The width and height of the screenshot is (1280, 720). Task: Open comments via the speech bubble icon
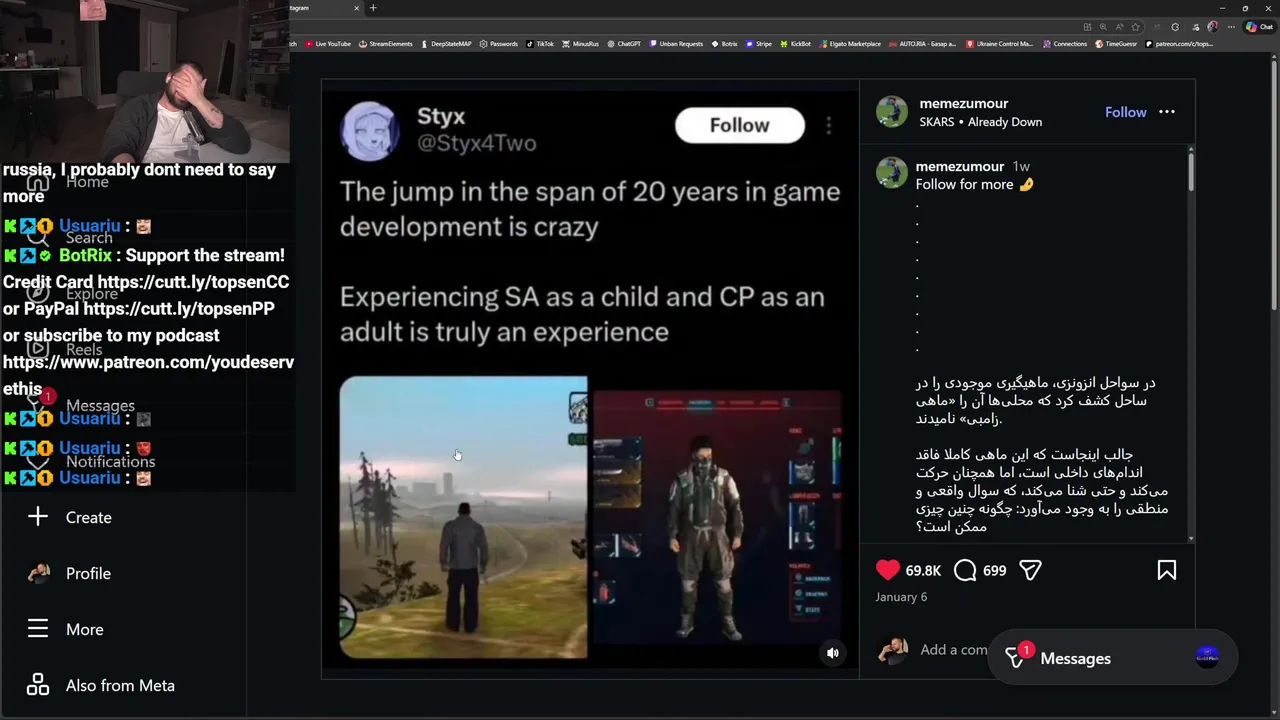coord(965,570)
